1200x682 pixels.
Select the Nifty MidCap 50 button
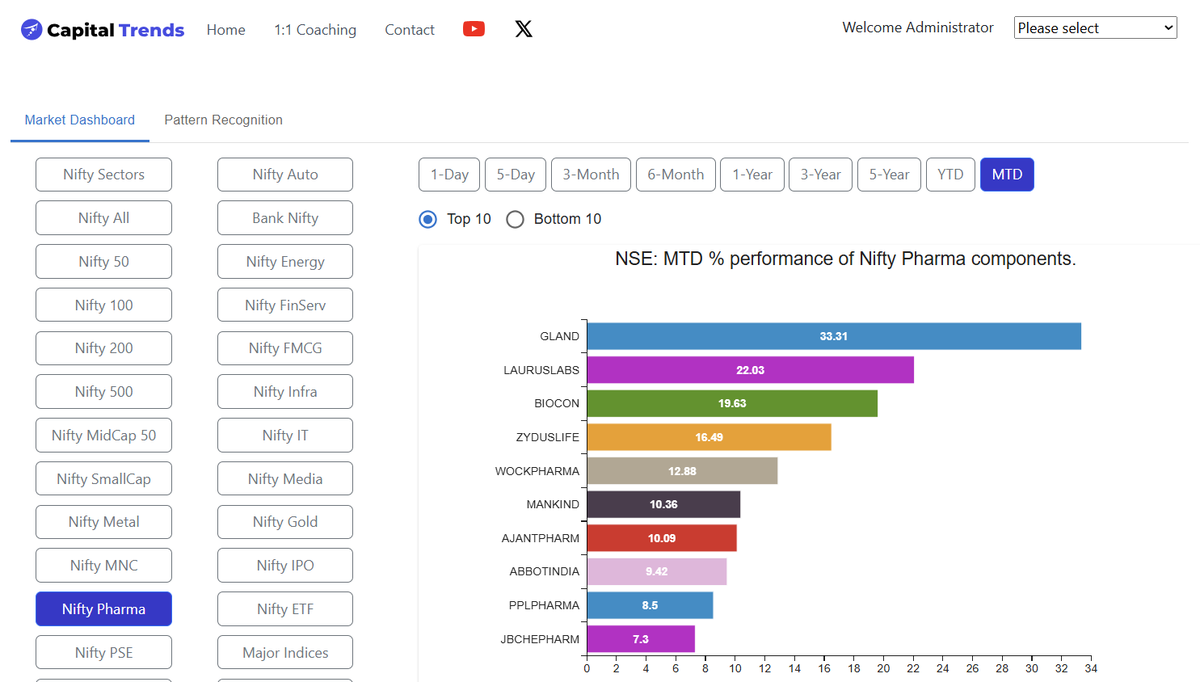104,435
